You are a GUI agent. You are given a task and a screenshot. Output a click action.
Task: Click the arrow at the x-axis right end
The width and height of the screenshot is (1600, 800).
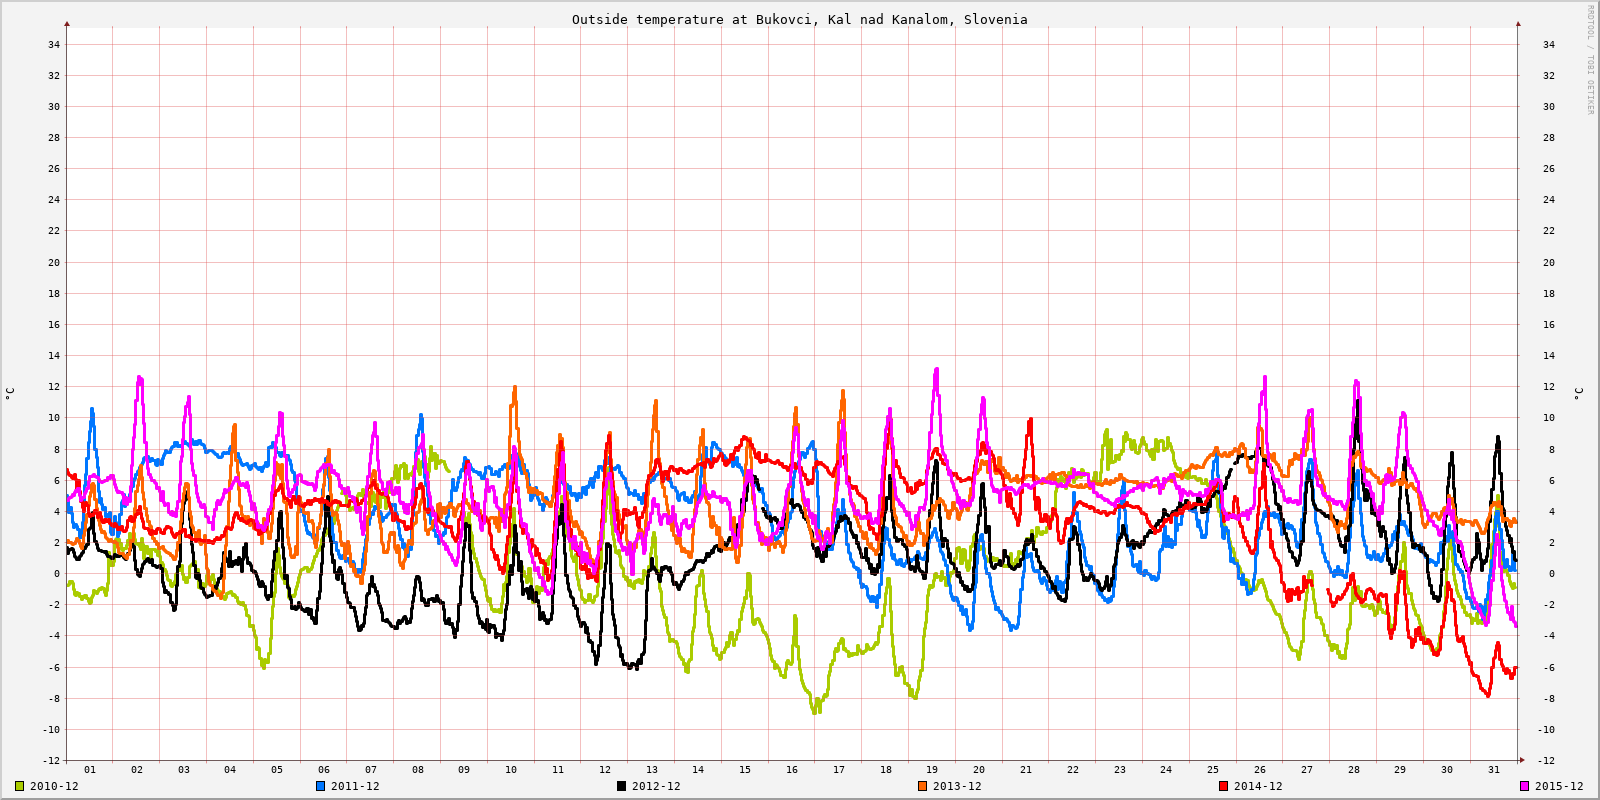[x=1521, y=760]
